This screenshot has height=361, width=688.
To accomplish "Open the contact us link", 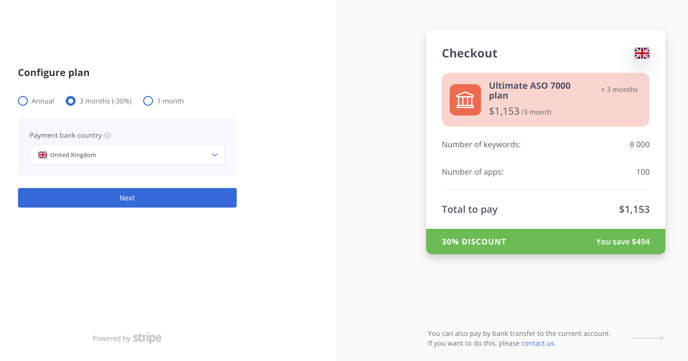I will [x=538, y=343].
